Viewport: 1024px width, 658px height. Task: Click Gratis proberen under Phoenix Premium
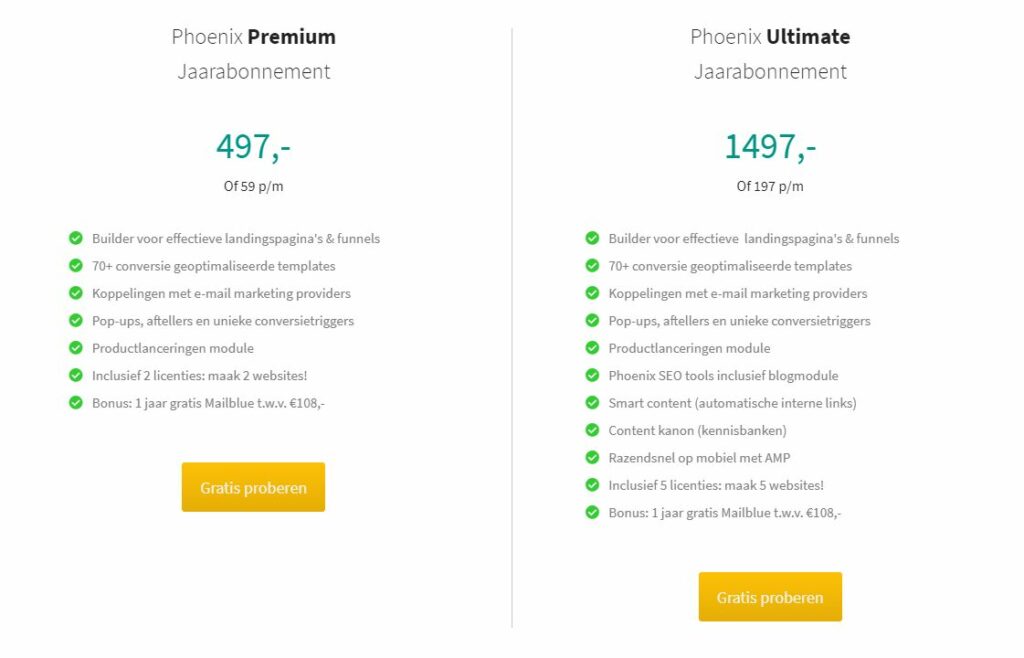point(253,487)
